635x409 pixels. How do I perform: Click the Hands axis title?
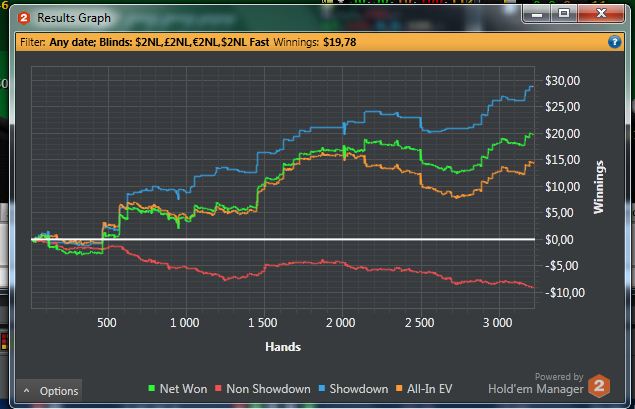[x=283, y=347]
